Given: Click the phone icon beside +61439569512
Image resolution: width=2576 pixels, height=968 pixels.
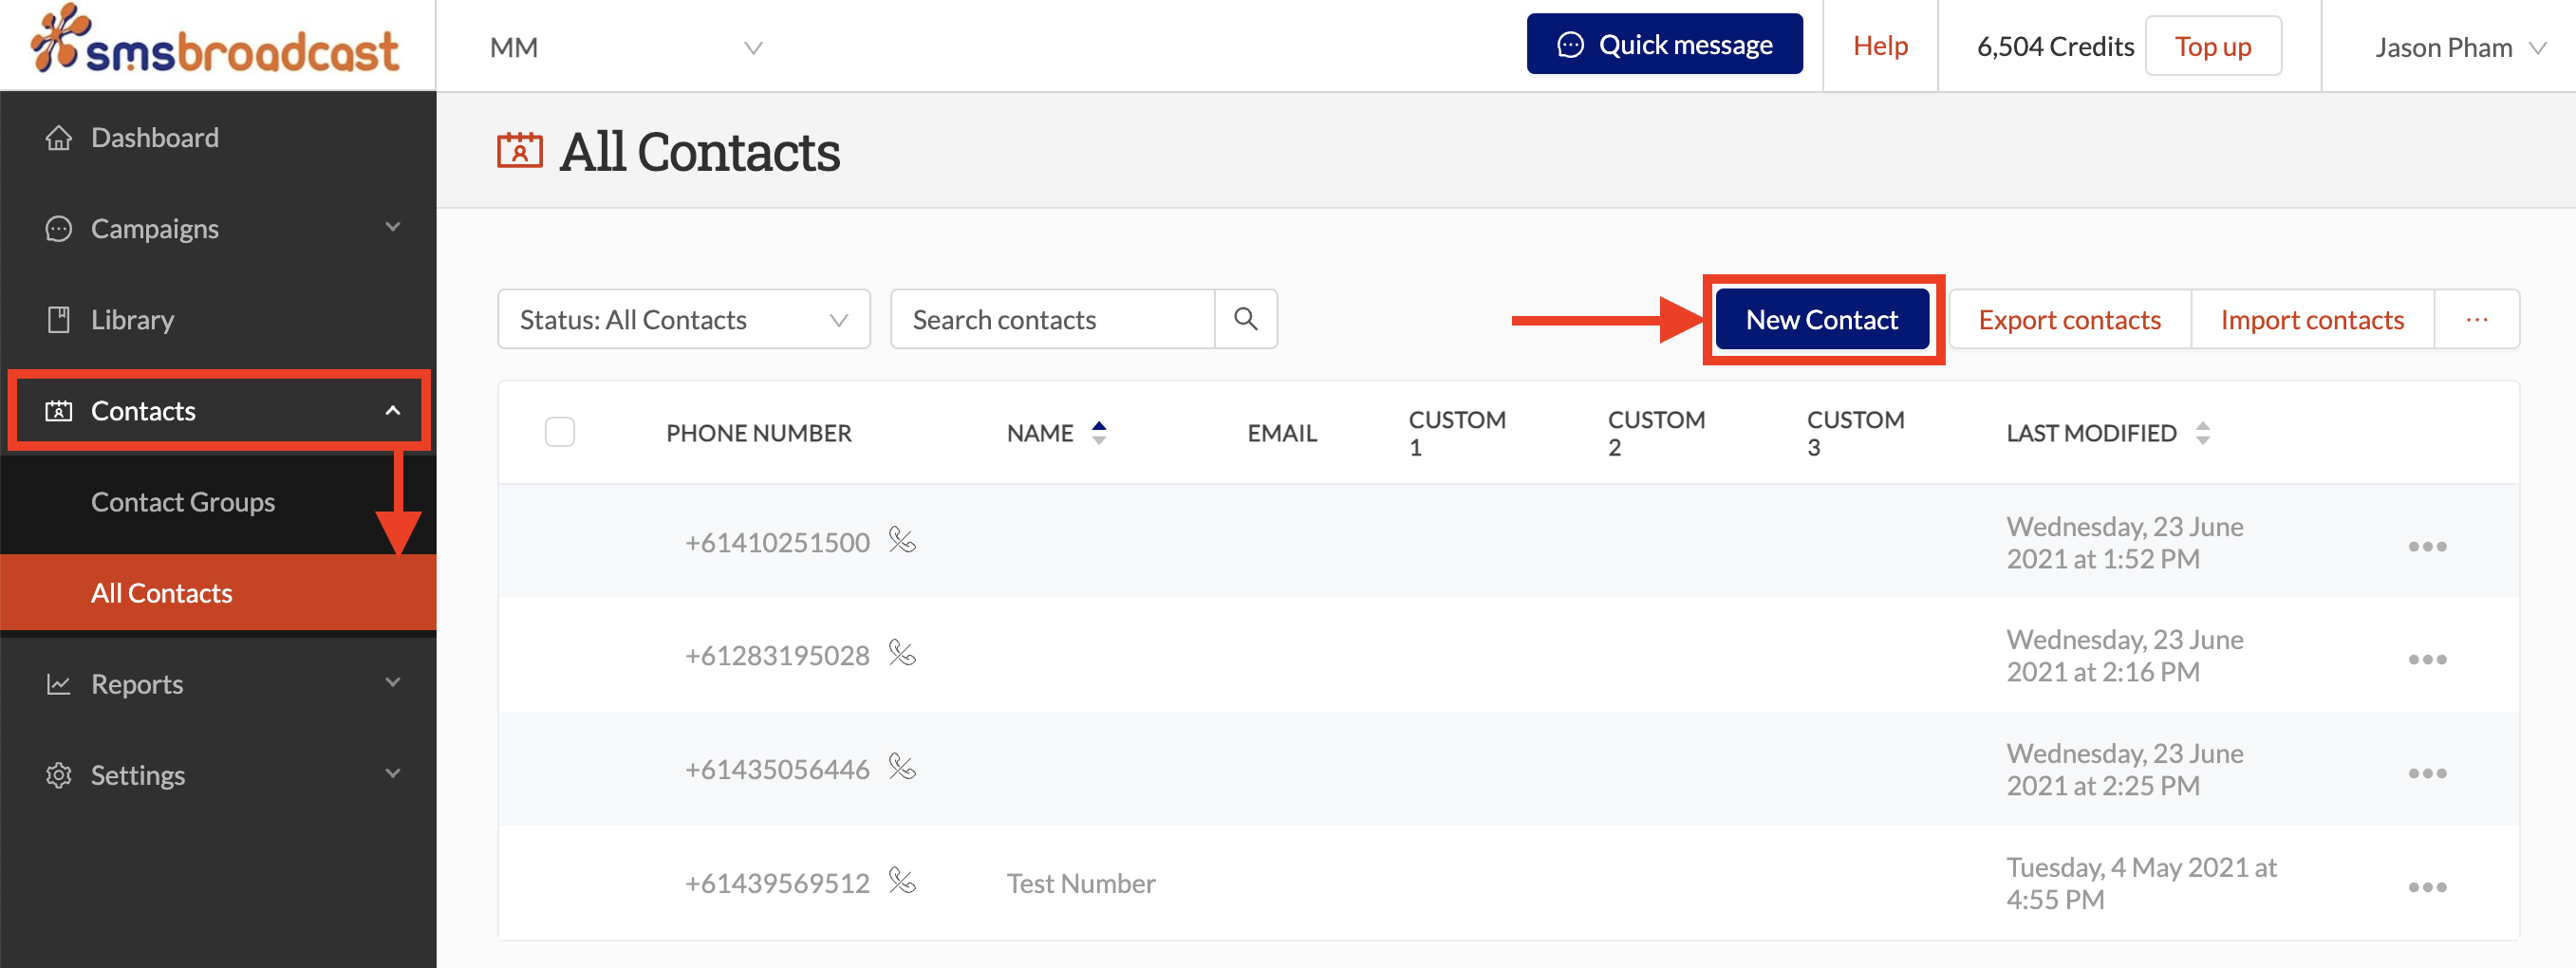Looking at the screenshot, I should (x=902, y=882).
